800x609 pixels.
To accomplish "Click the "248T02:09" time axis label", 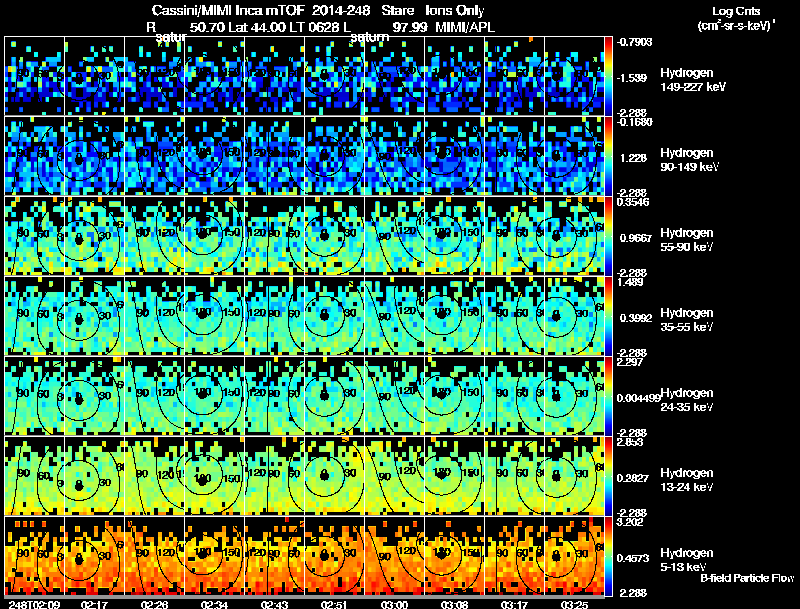I will click(x=35, y=604).
